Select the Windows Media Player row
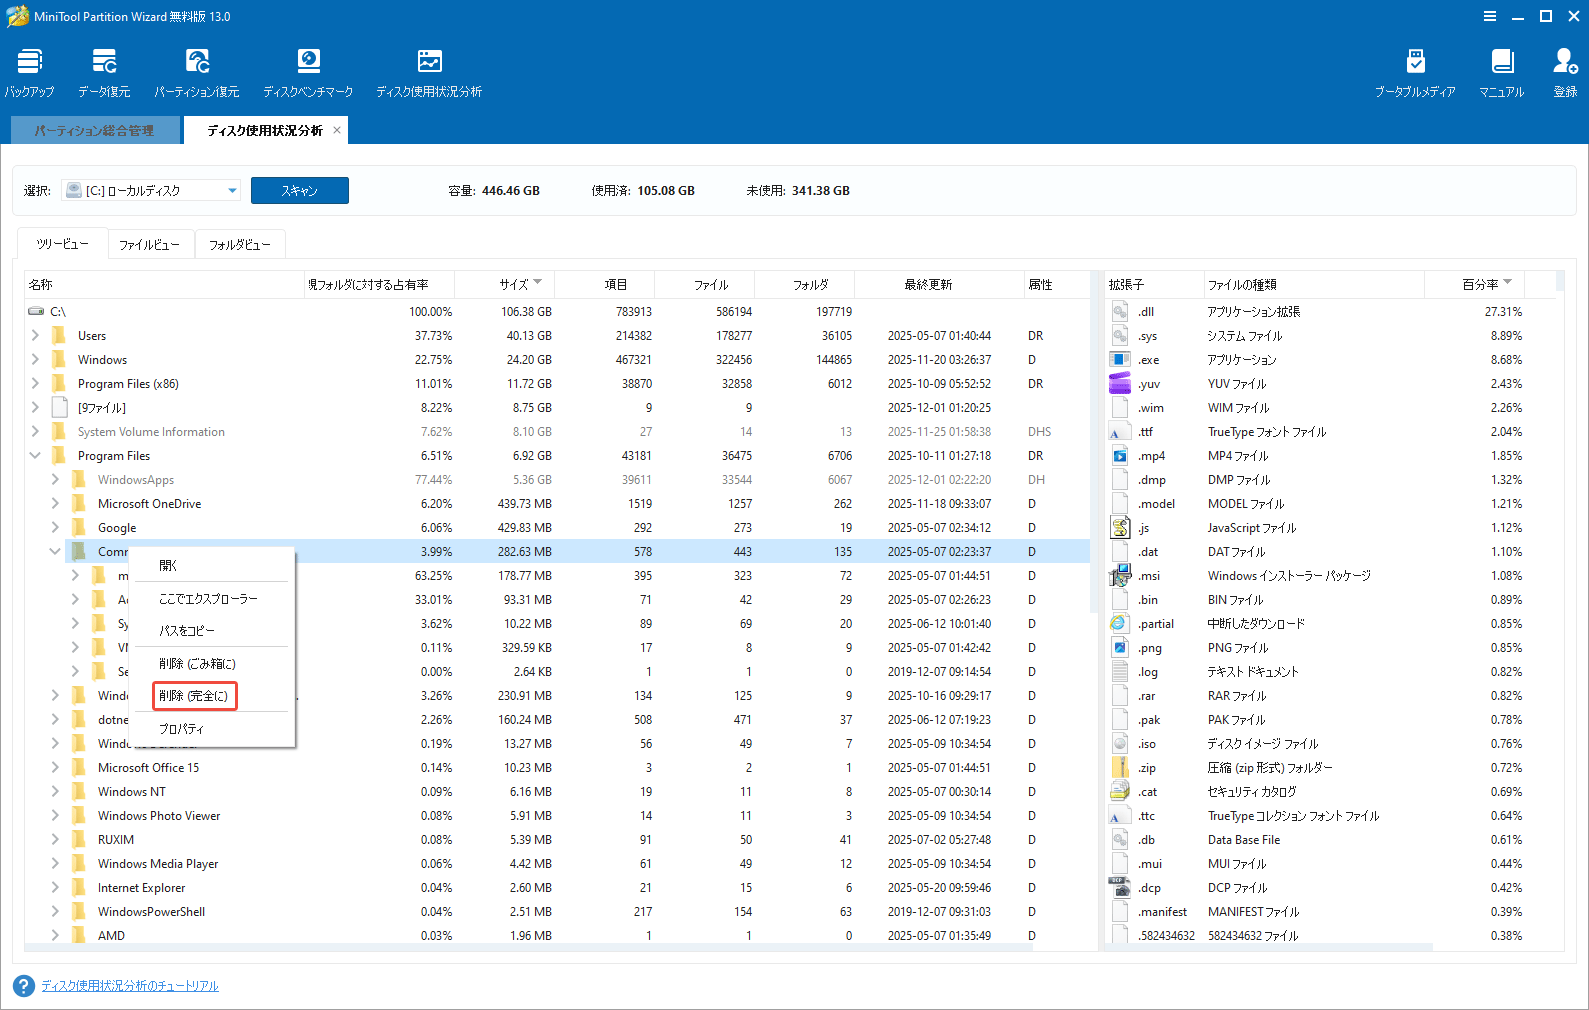The height and width of the screenshot is (1010, 1589). (557, 863)
